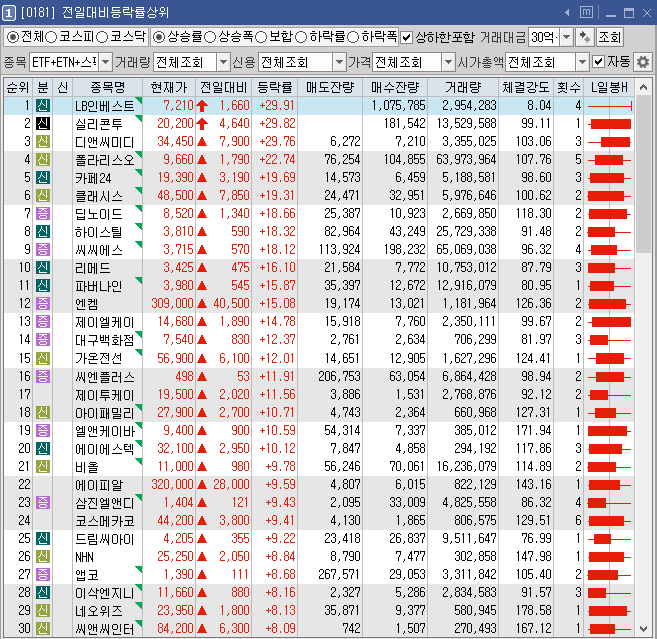
Task: Click the window number 1 icon in title bar
Action: pyautogui.click(x=8, y=13)
